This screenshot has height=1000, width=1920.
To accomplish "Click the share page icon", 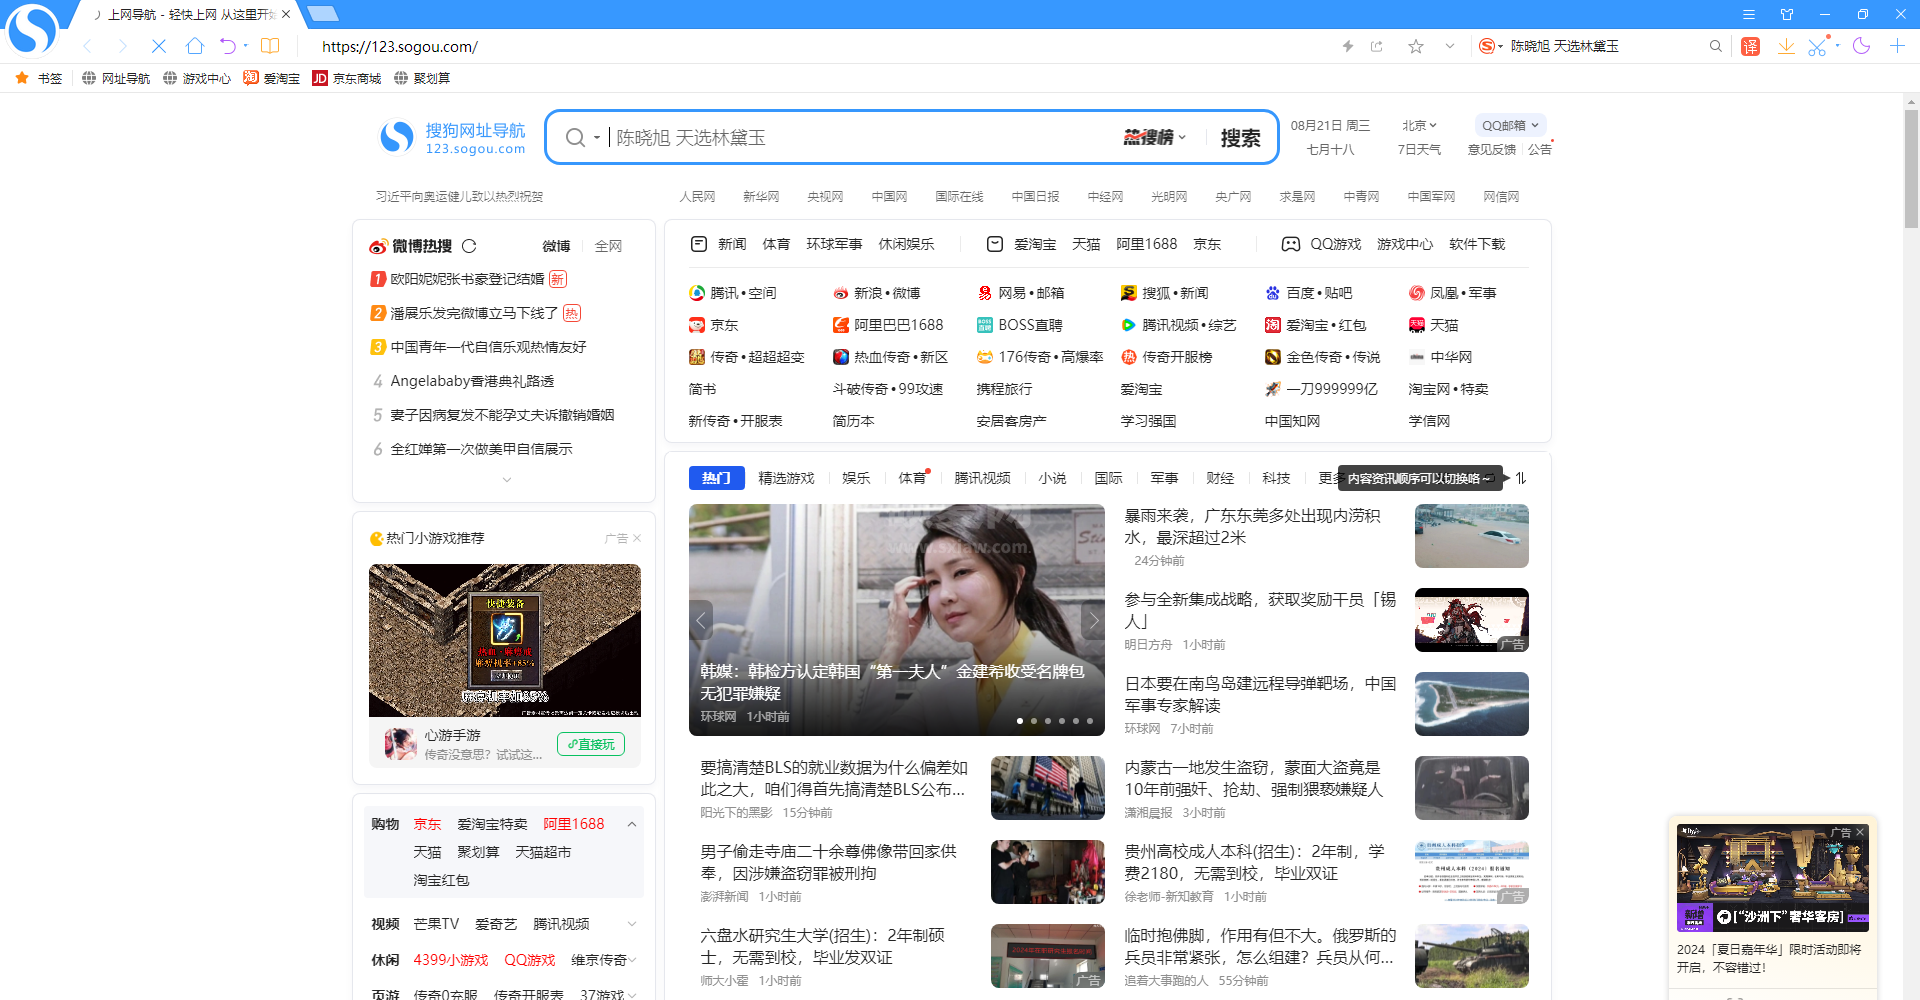I will pos(1377,46).
